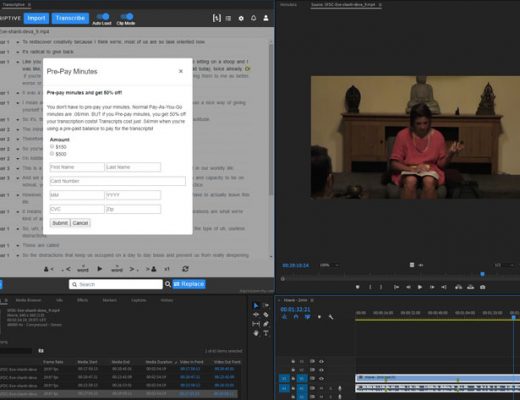Click the bracketed timecode icon in Transcriptive header

[x=217, y=18]
